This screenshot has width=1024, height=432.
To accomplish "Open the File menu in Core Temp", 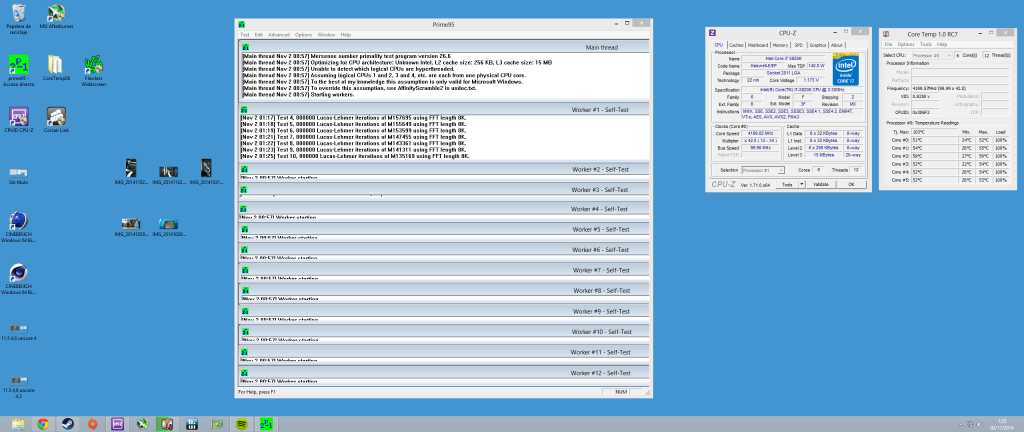I will click(888, 44).
